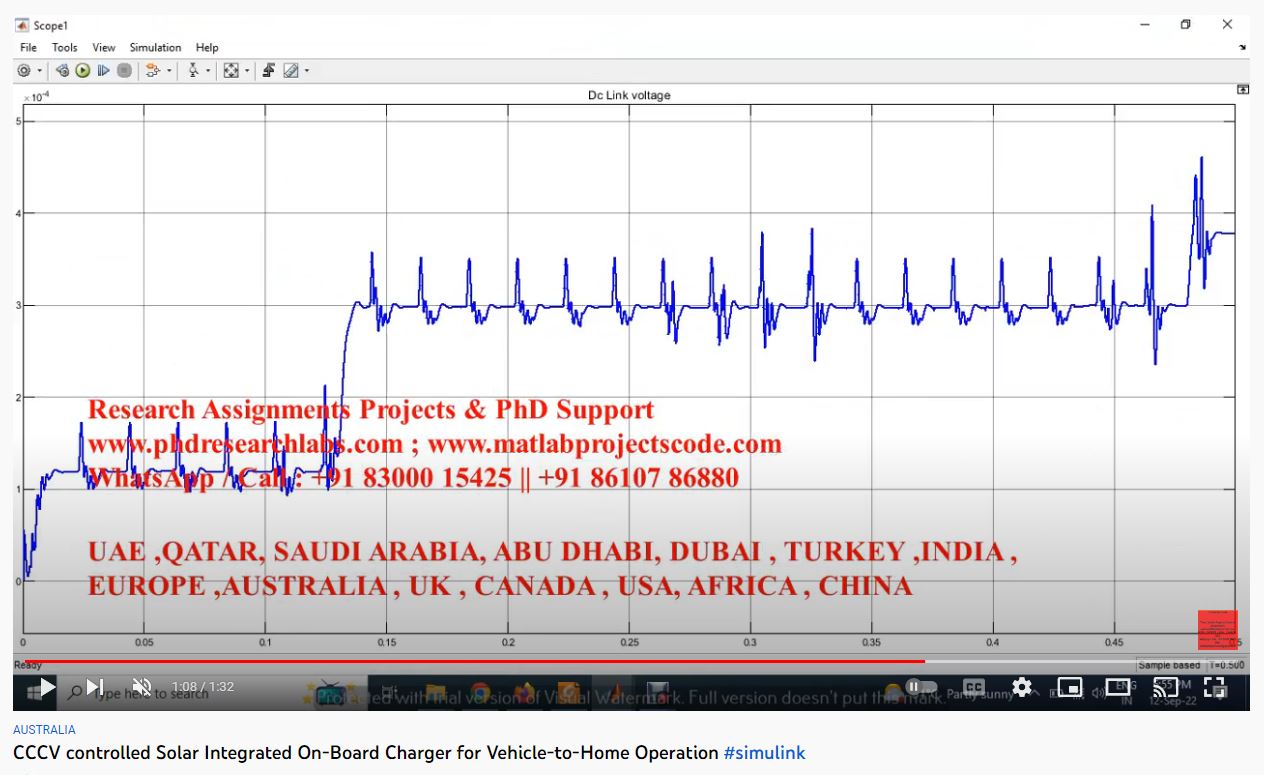Expand the Triggers dropdown arrow
The width and height of the screenshot is (1264, 775).
pos(208,71)
